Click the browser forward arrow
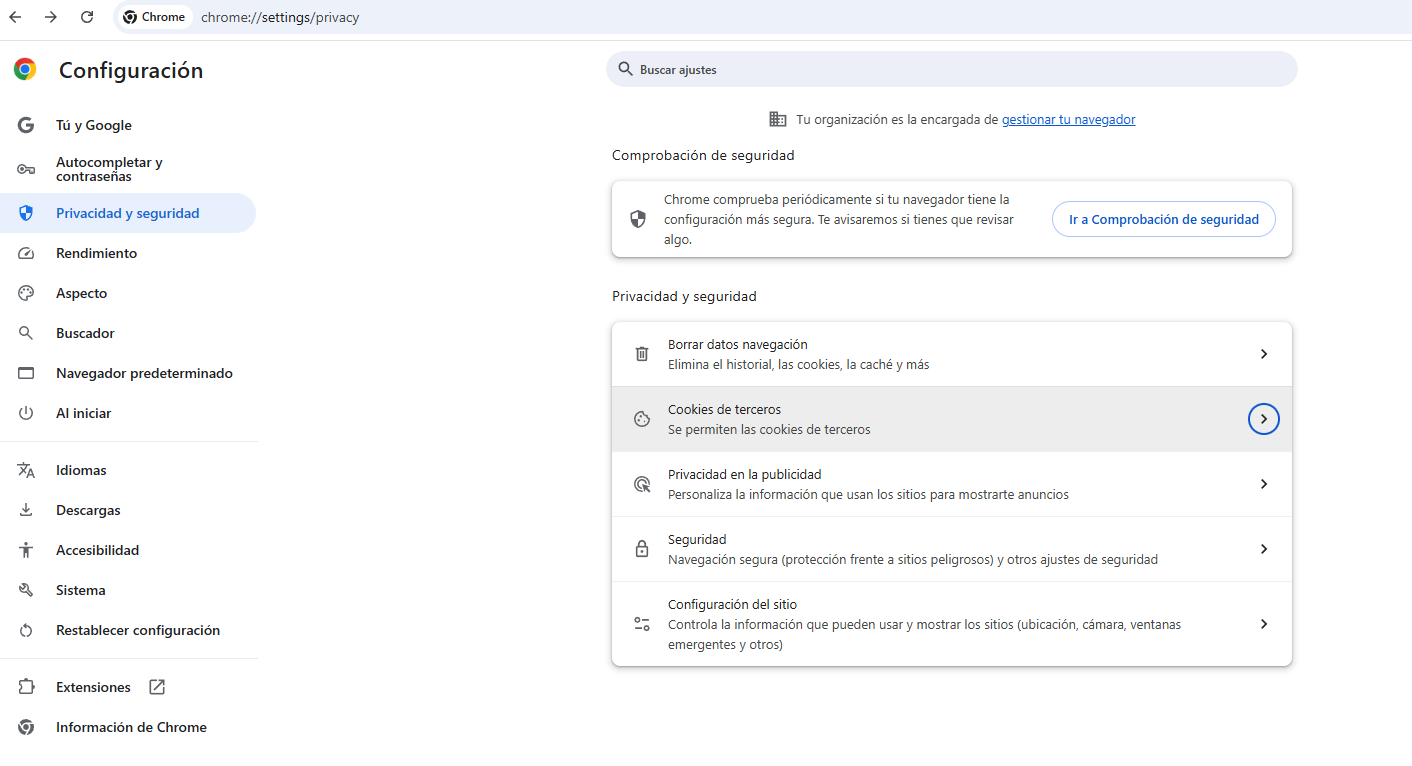Viewport: 1412px width, 766px height. pos(51,17)
